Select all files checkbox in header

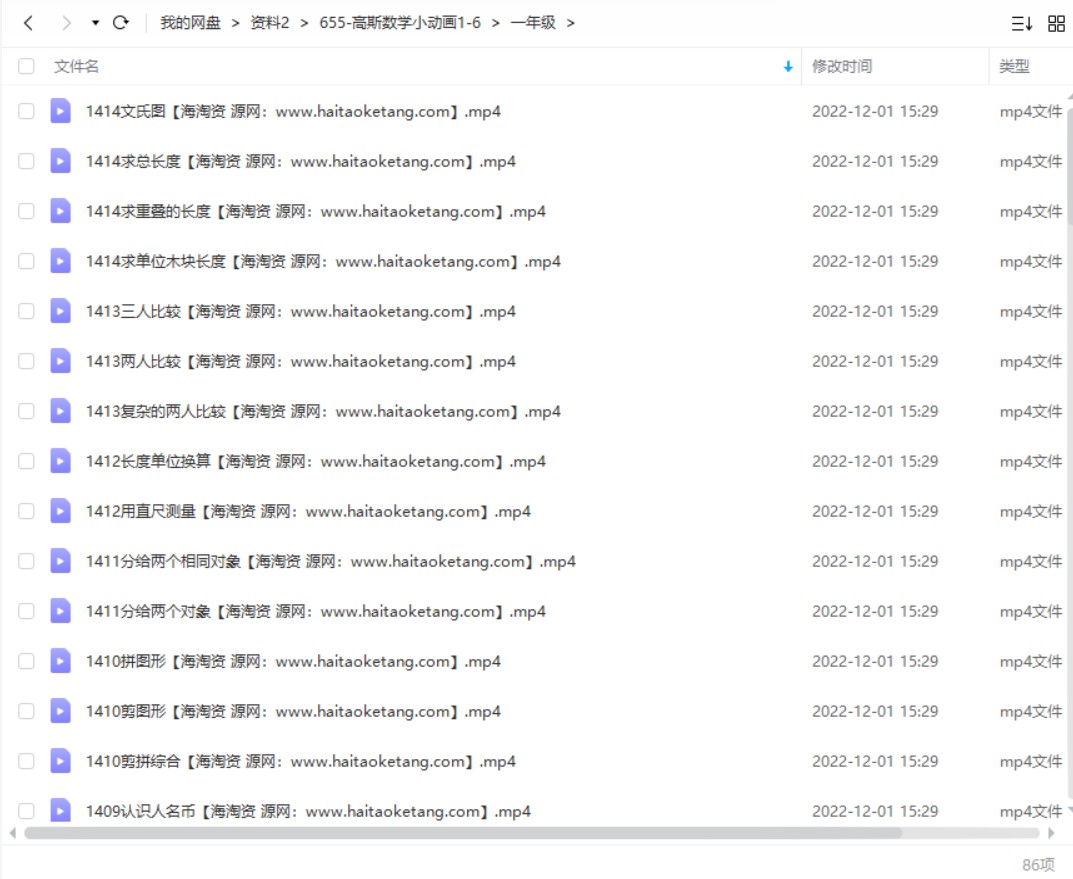(x=26, y=66)
